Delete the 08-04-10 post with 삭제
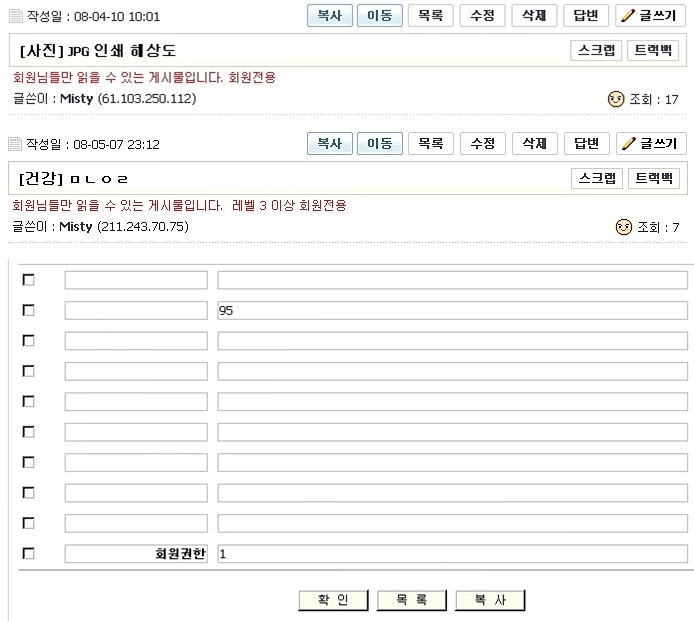The width and height of the screenshot is (694, 621). coord(534,16)
